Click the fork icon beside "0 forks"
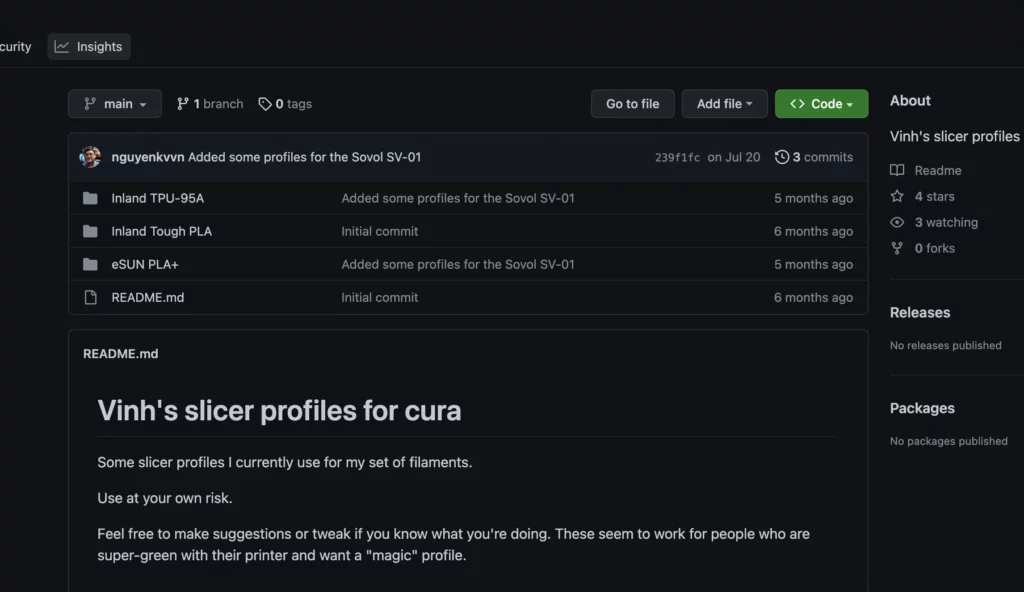 [898, 248]
